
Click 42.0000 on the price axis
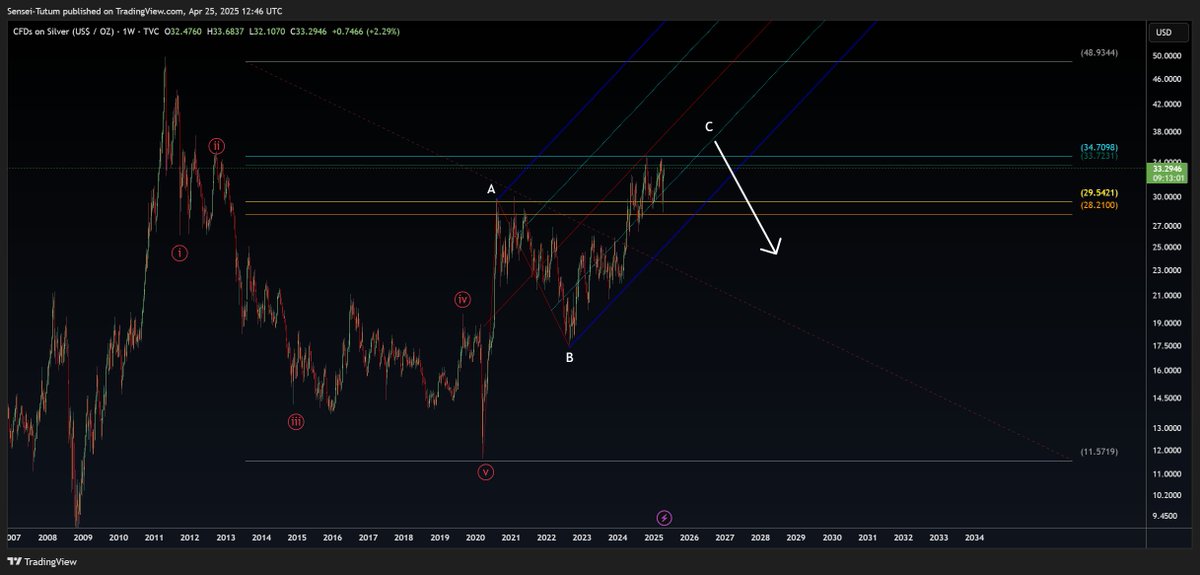click(x=1167, y=105)
